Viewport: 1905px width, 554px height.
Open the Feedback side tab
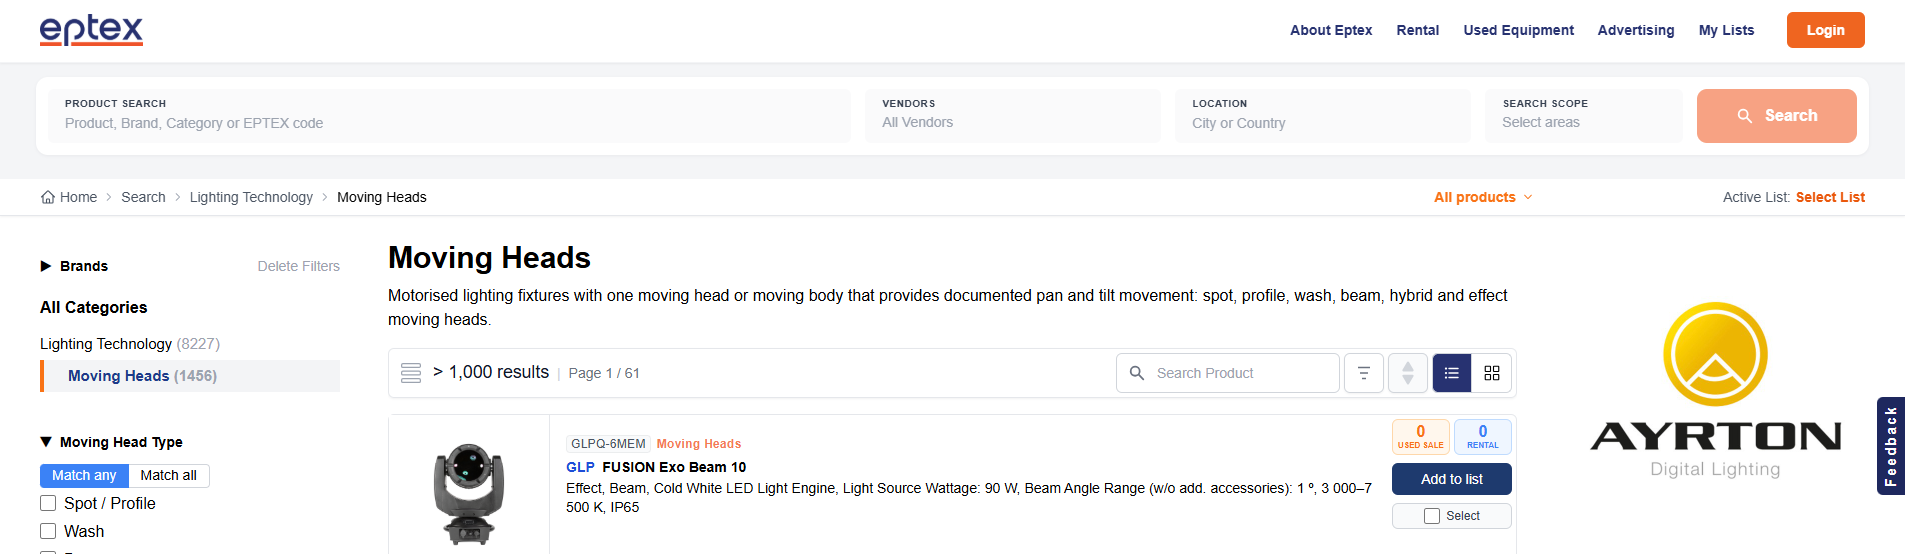1890,446
